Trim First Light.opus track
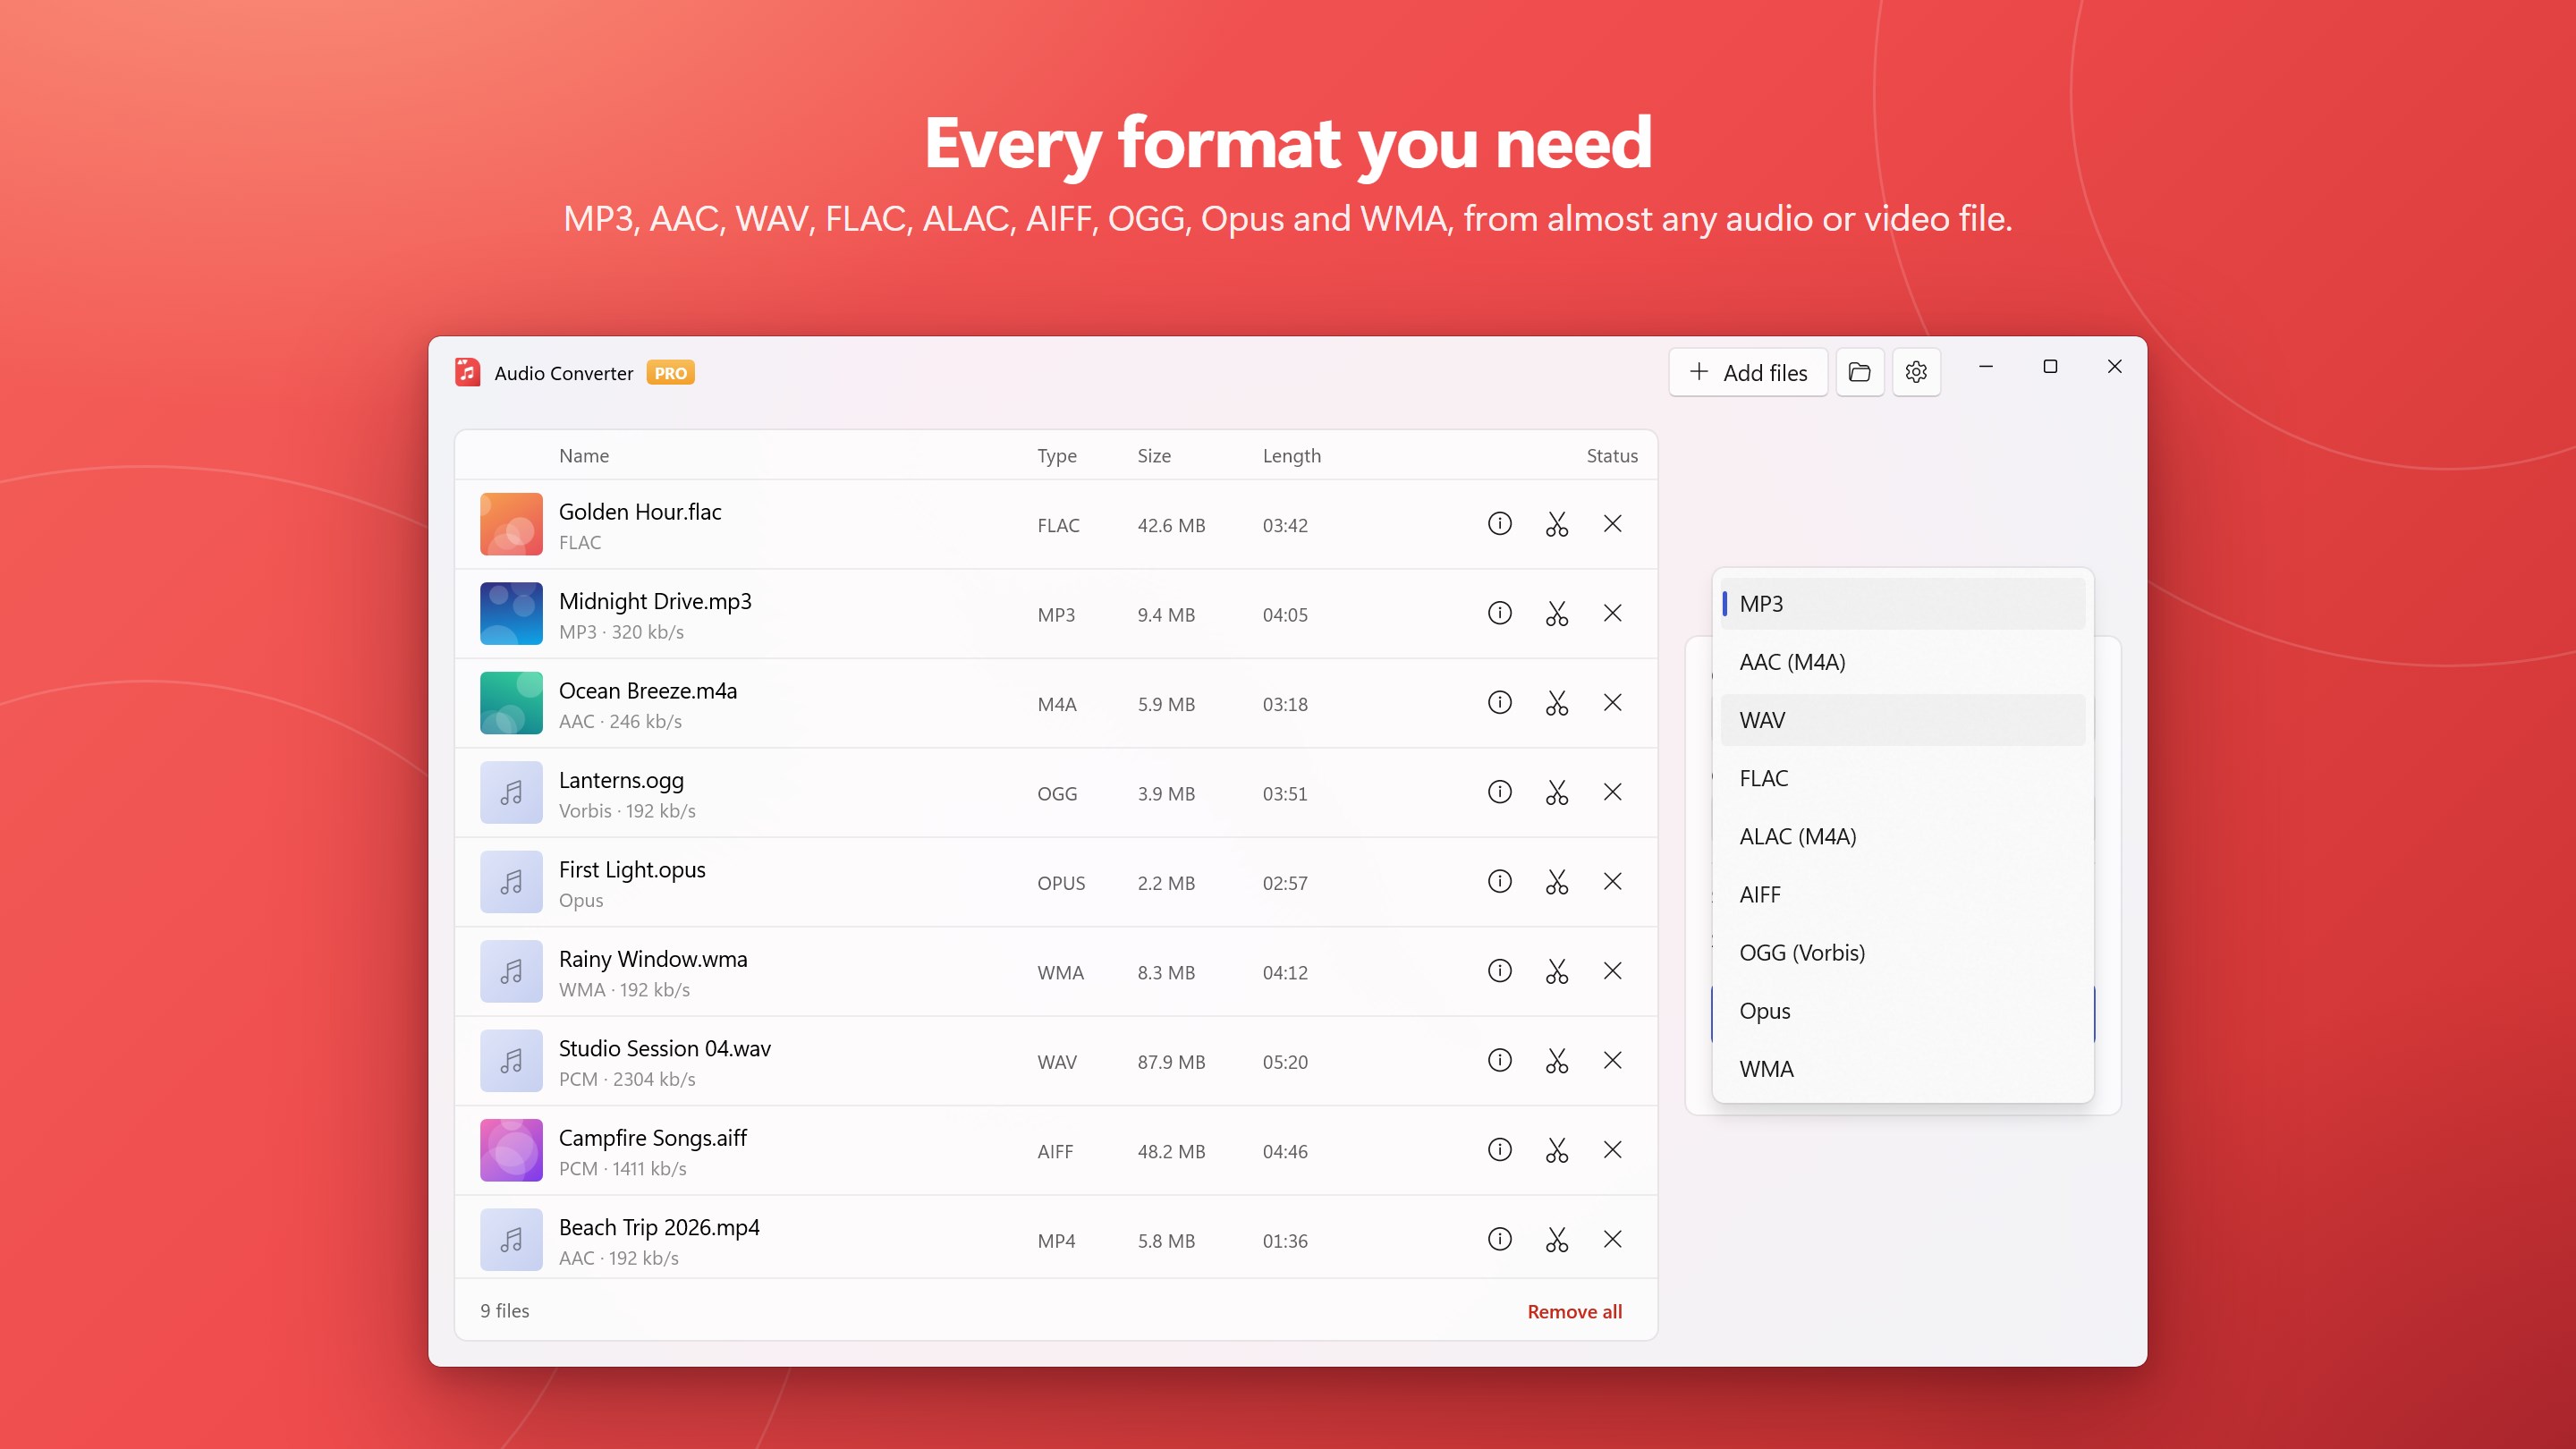The image size is (2576, 1449). [x=1556, y=882]
